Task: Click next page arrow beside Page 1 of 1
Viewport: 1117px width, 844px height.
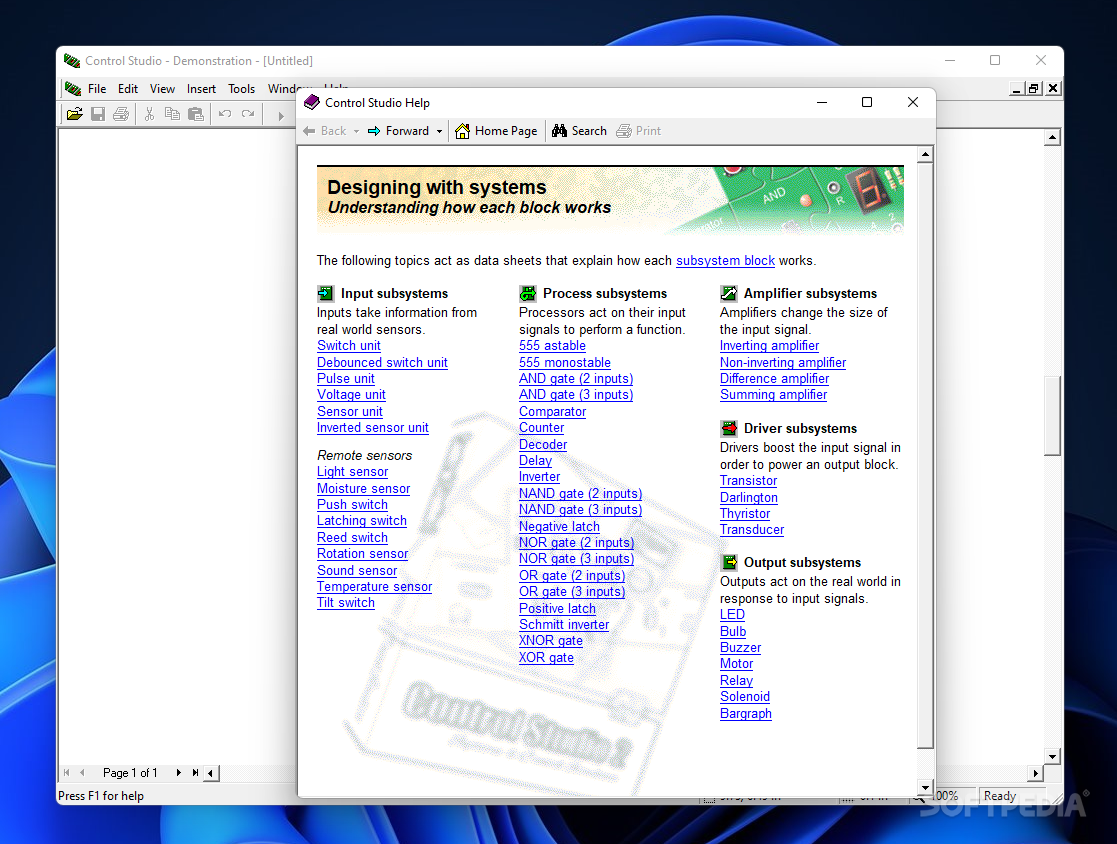Action: click(x=178, y=773)
